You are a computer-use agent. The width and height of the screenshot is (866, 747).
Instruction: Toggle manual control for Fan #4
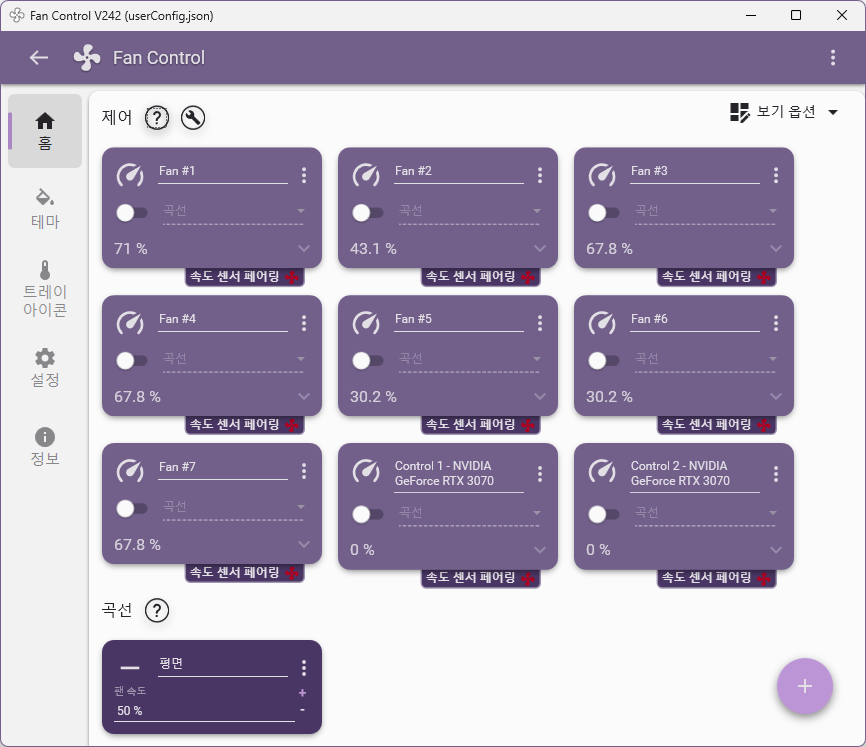click(131, 360)
